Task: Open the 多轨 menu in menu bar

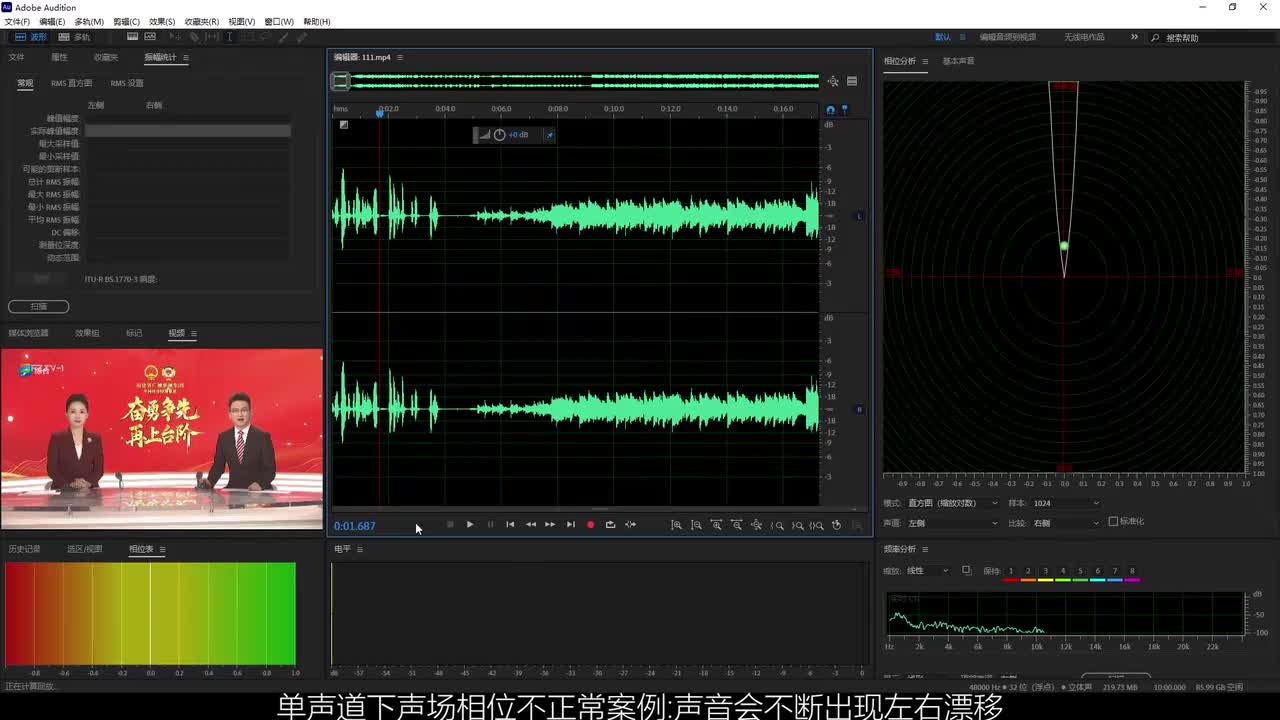Action: point(90,21)
